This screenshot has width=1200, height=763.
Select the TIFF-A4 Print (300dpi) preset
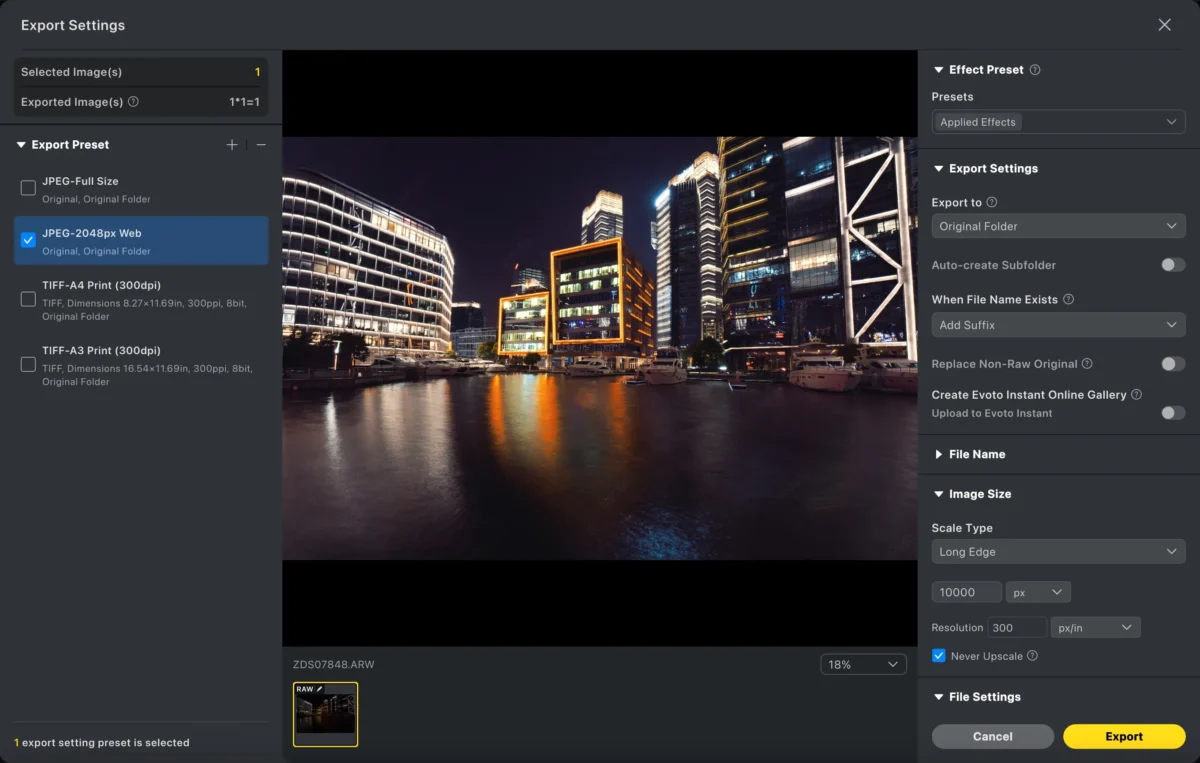point(28,299)
